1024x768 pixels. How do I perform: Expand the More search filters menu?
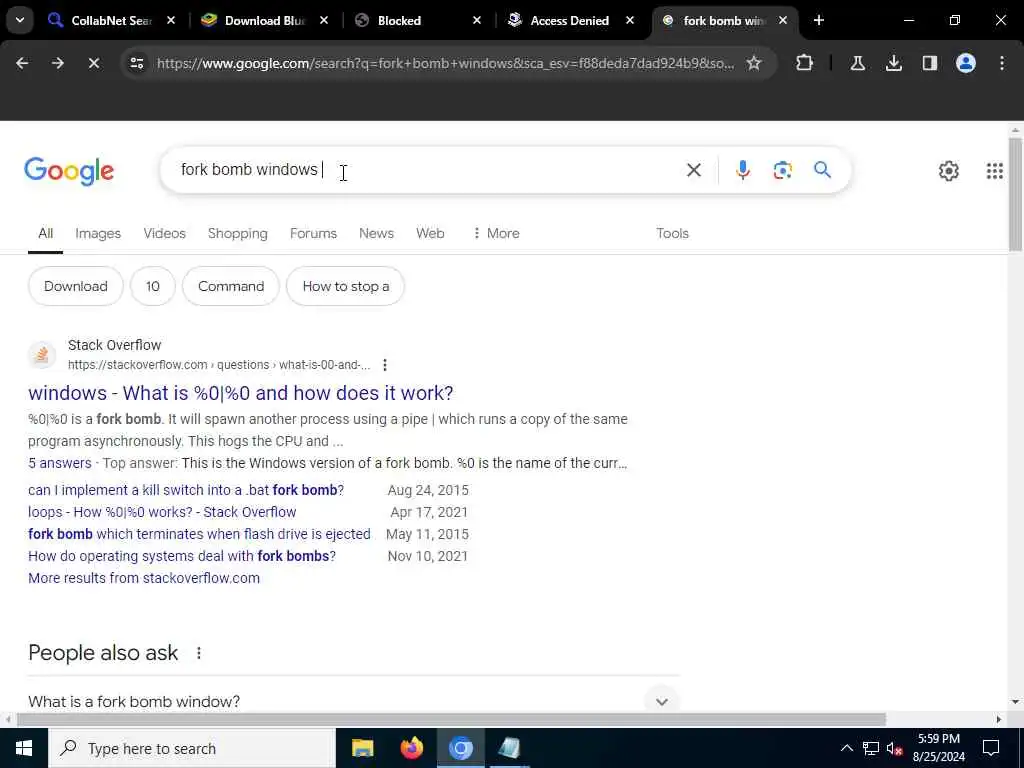point(496,234)
